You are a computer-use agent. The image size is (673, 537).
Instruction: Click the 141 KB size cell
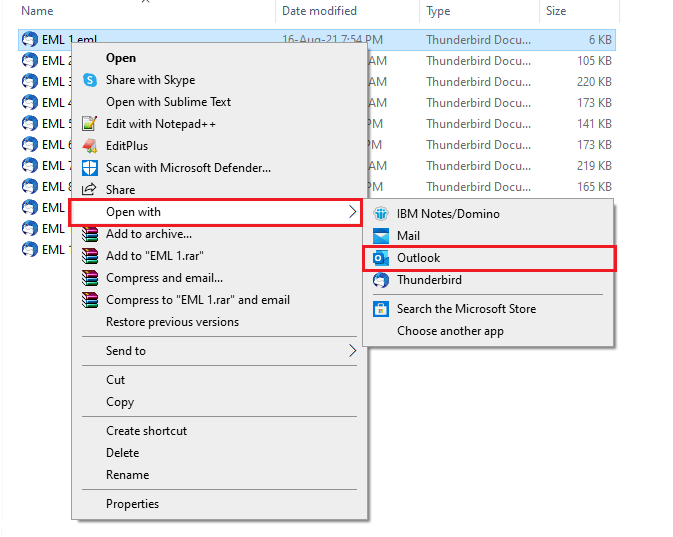point(594,124)
